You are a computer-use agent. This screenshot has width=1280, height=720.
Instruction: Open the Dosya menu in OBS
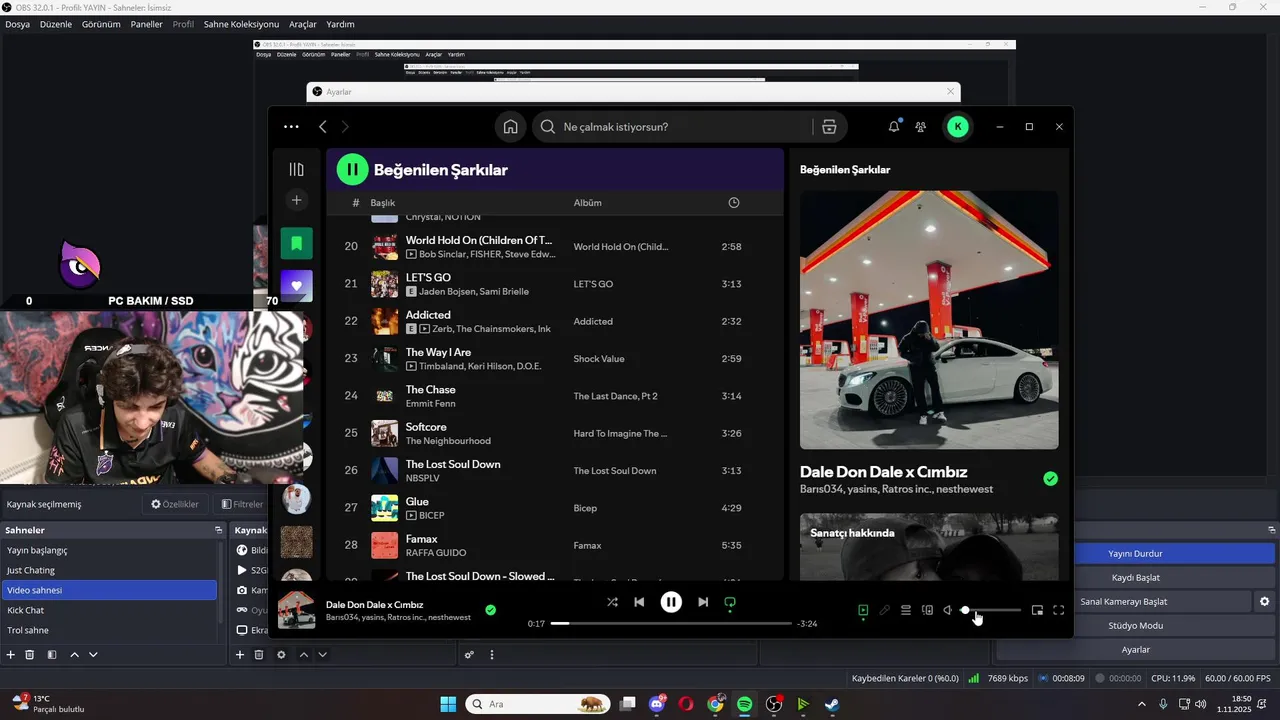[x=18, y=24]
